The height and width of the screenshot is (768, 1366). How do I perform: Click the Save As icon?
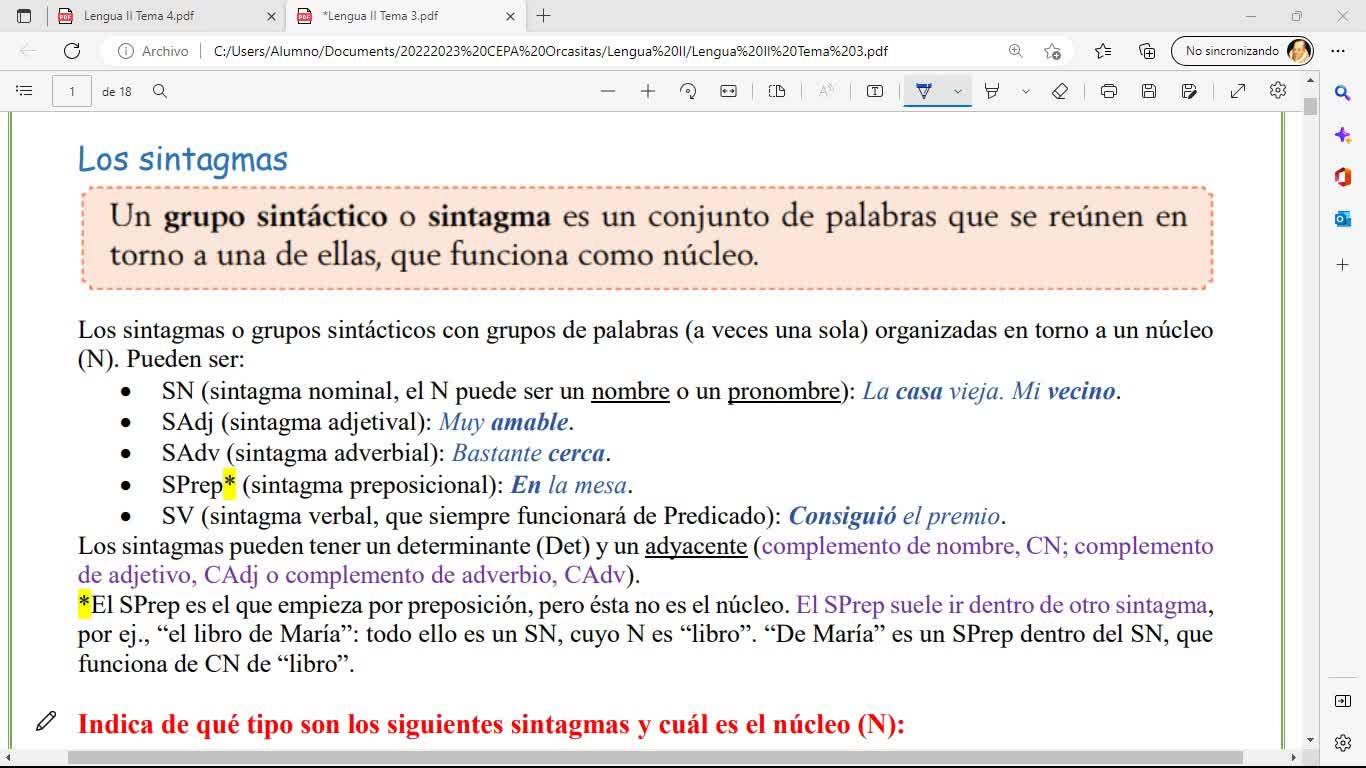coord(1189,91)
